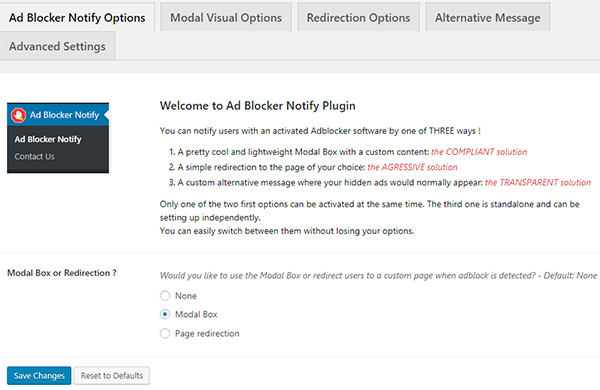Image resolution: width=600 pixels, height=390 pixels.
Task: Click Ad Blocker Notify submenu item
Action: click(x=48, y=139)
